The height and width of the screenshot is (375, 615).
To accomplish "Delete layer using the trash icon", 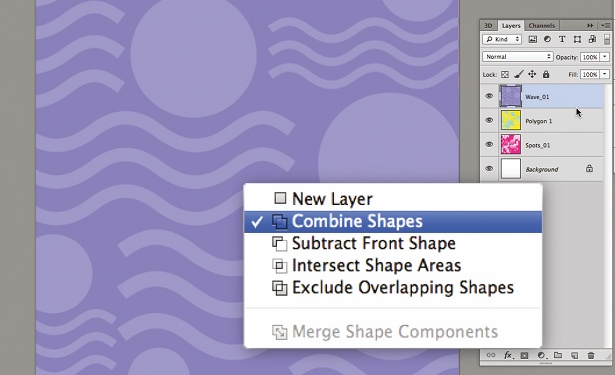I will click(591, 355).
